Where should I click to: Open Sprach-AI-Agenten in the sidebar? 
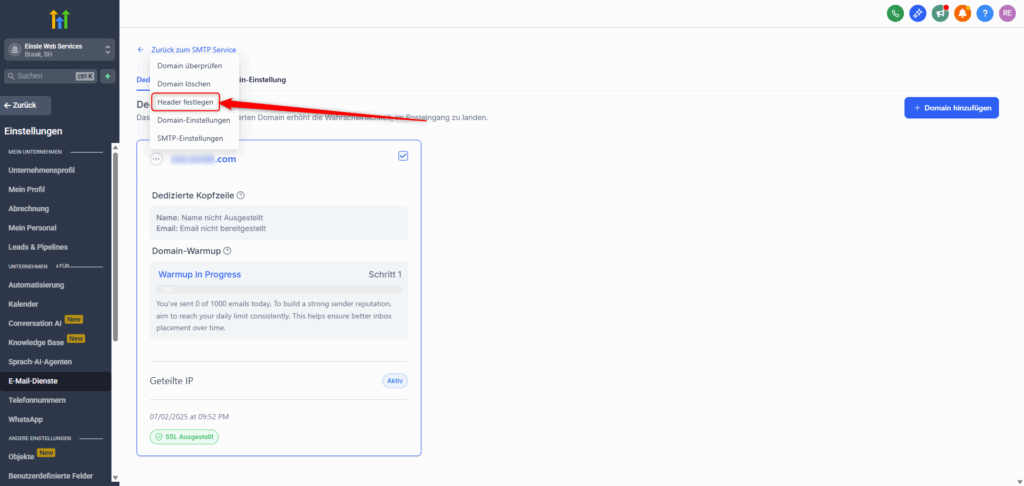point(40,362)
